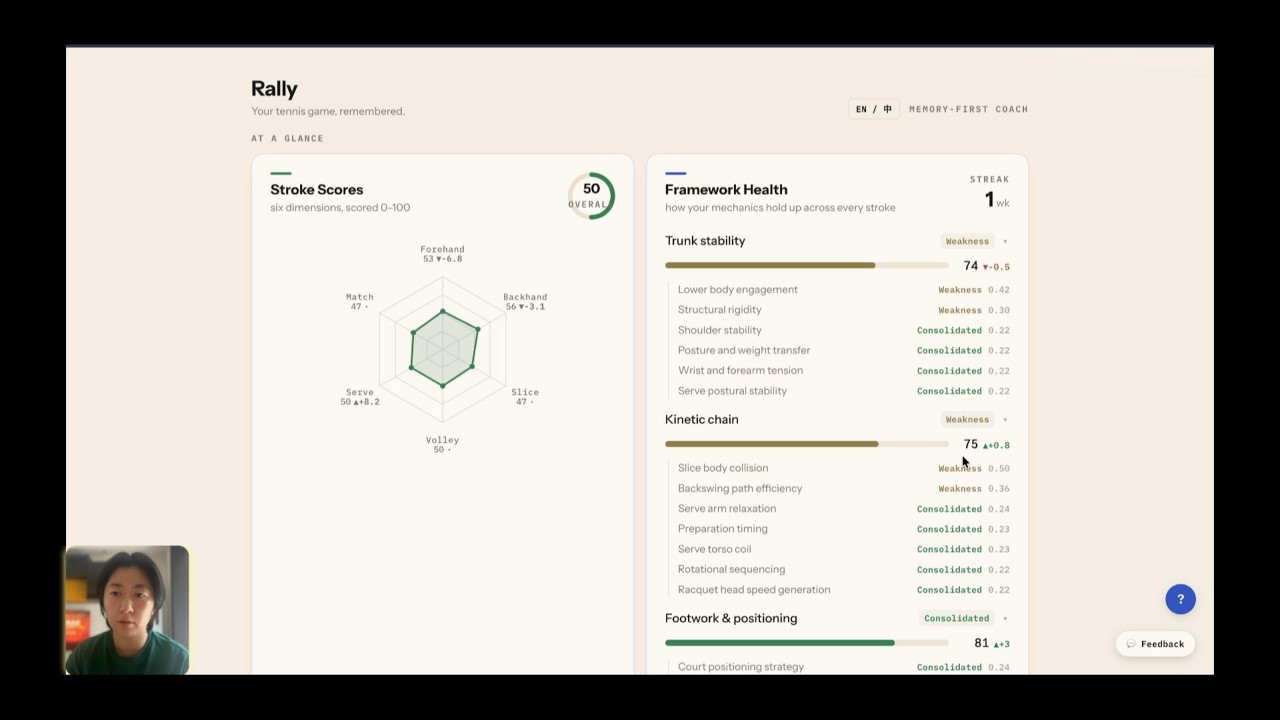The image size is (1280, 720).
Task: Click the Shoulder stability row
Action: pyautogui.click(x=843, y=330)
